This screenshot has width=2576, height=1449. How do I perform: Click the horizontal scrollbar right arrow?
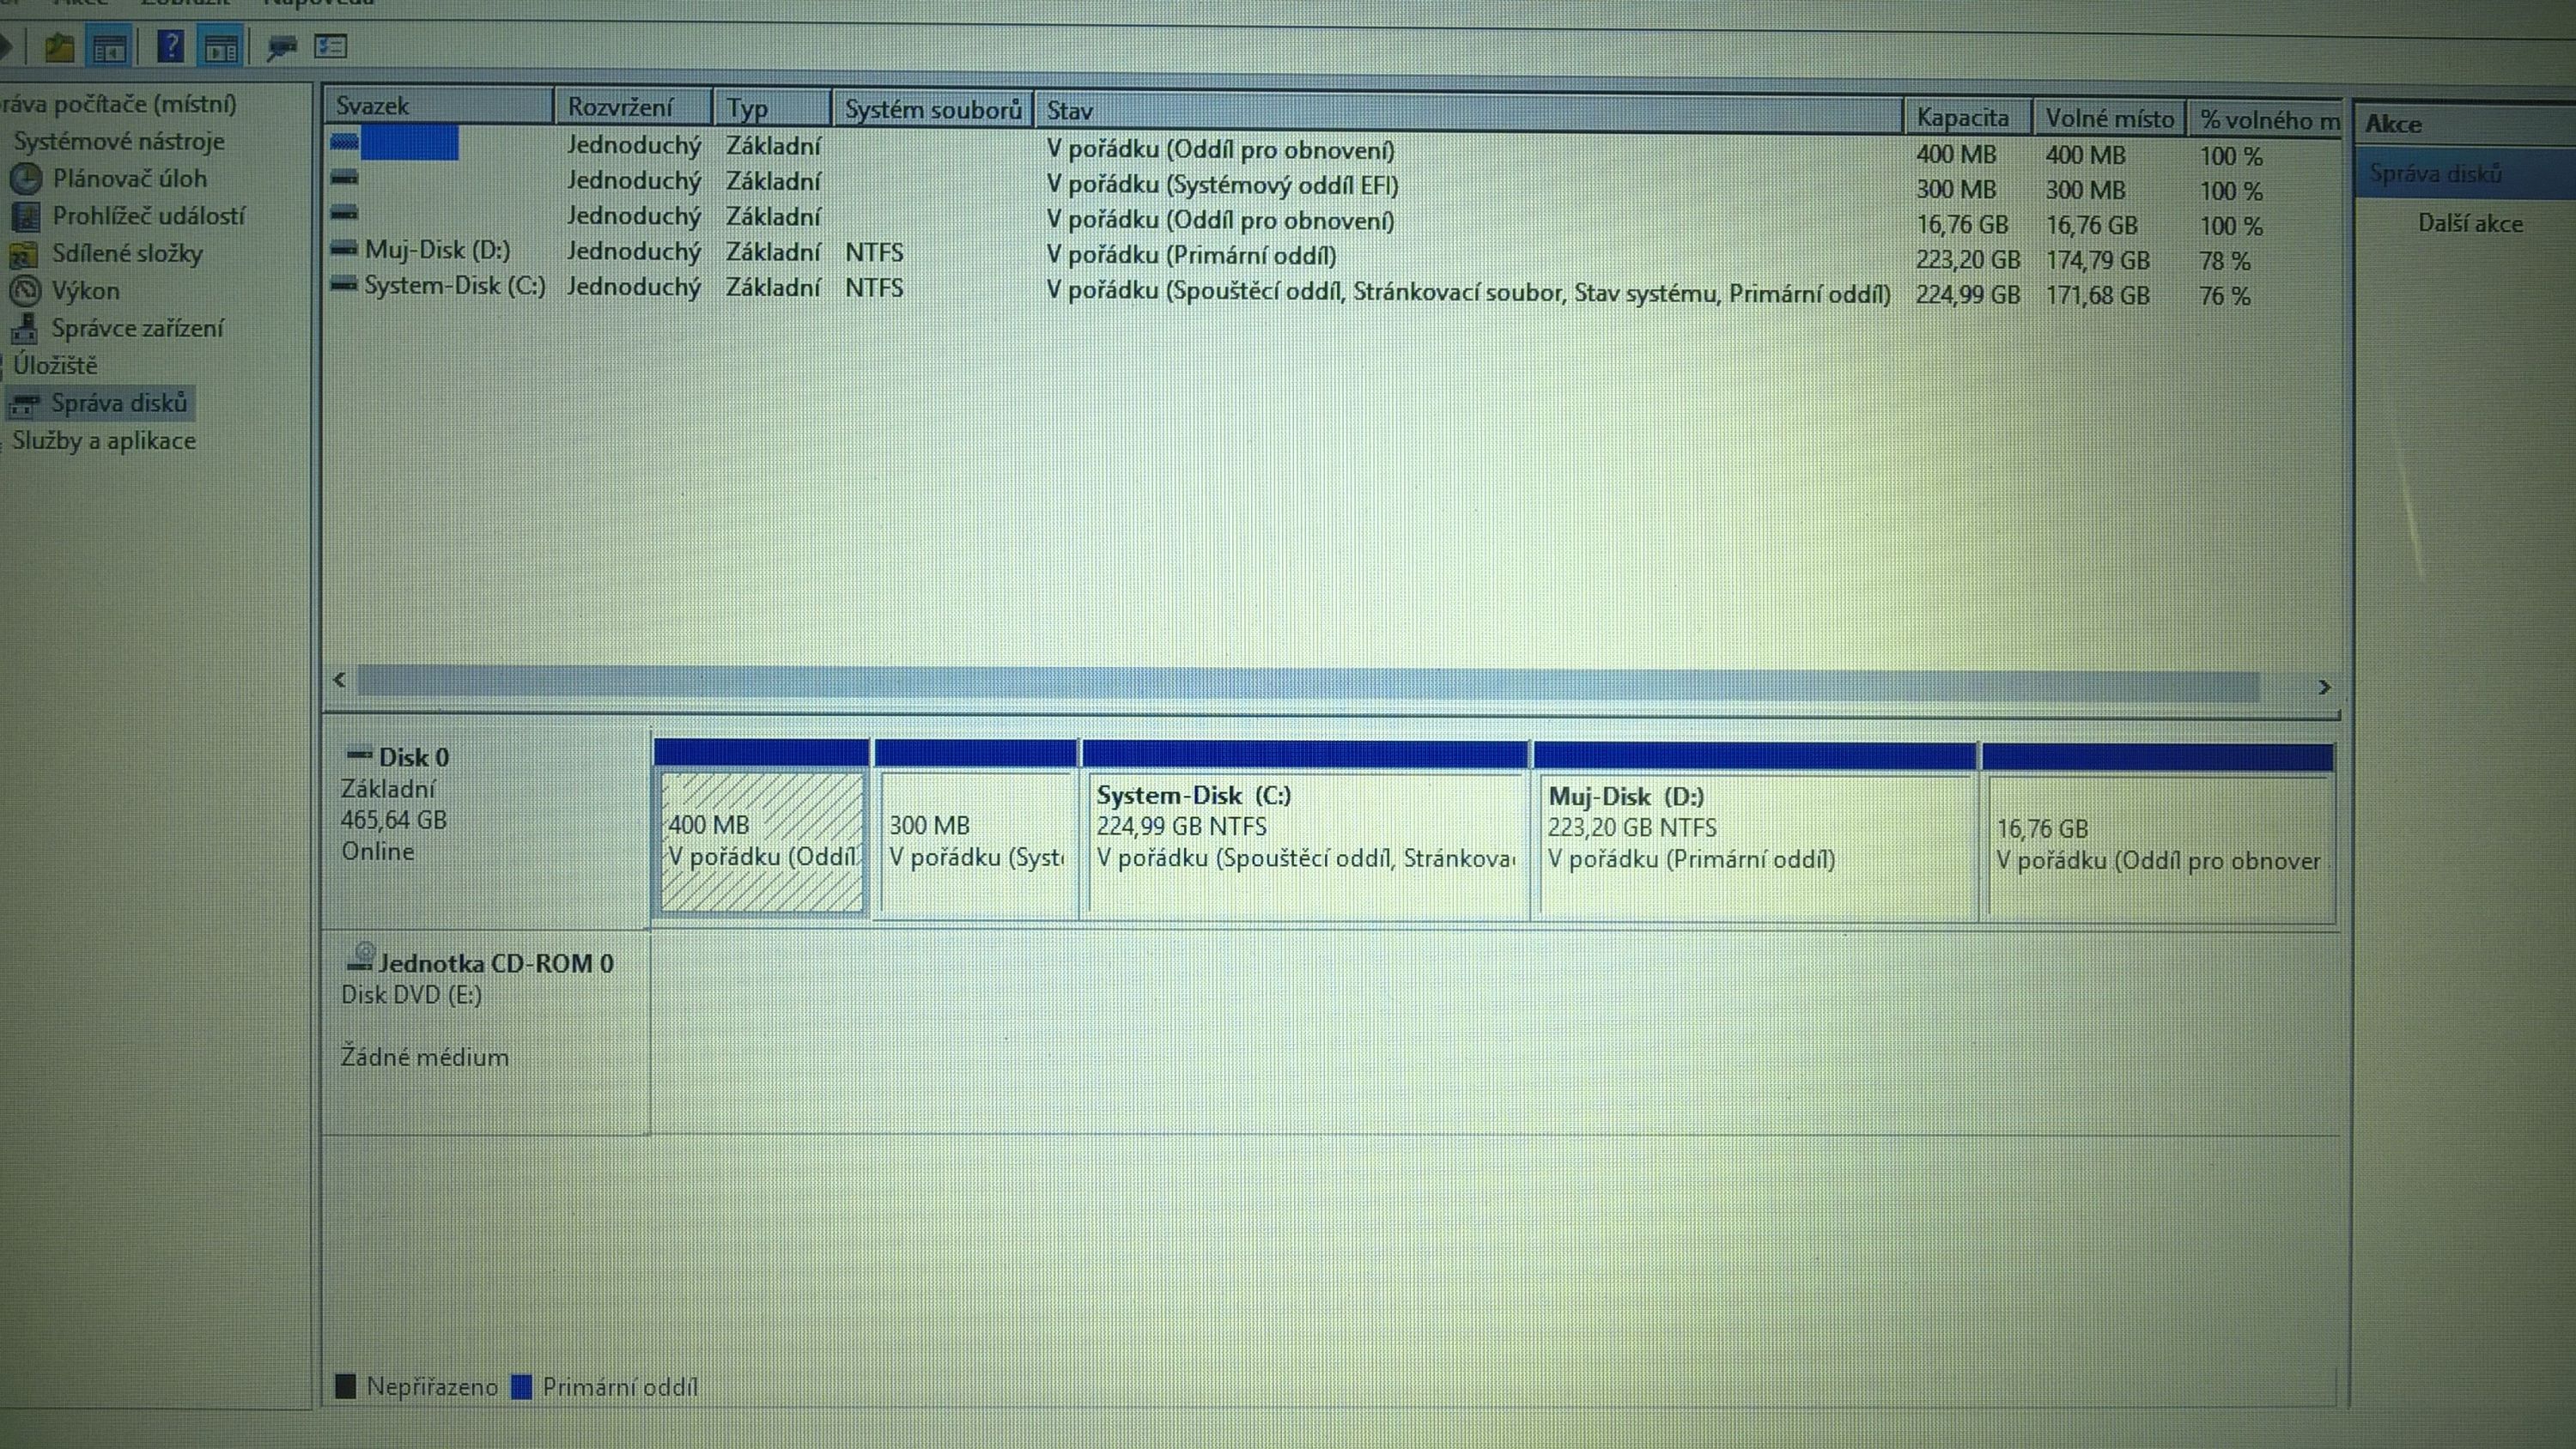point(2323,687)
